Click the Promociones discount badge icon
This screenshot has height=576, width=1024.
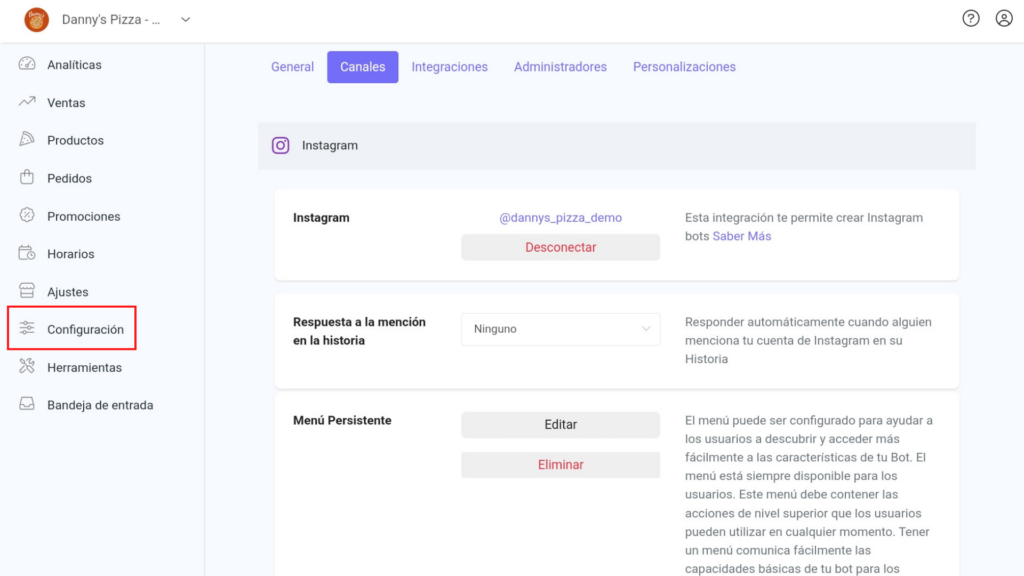27,215
